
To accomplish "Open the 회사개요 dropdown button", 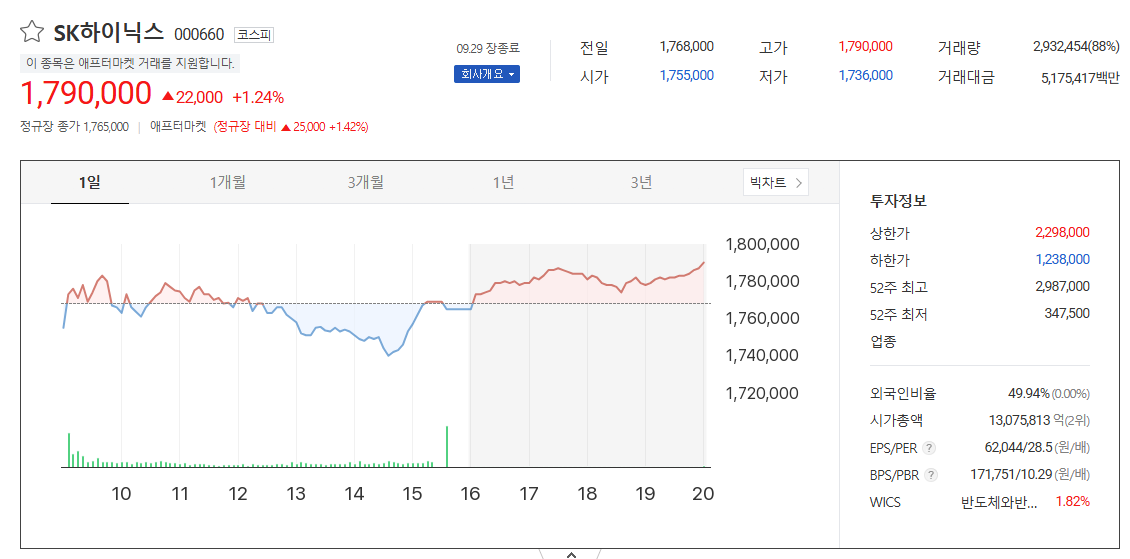I will (x=486, y=74).
